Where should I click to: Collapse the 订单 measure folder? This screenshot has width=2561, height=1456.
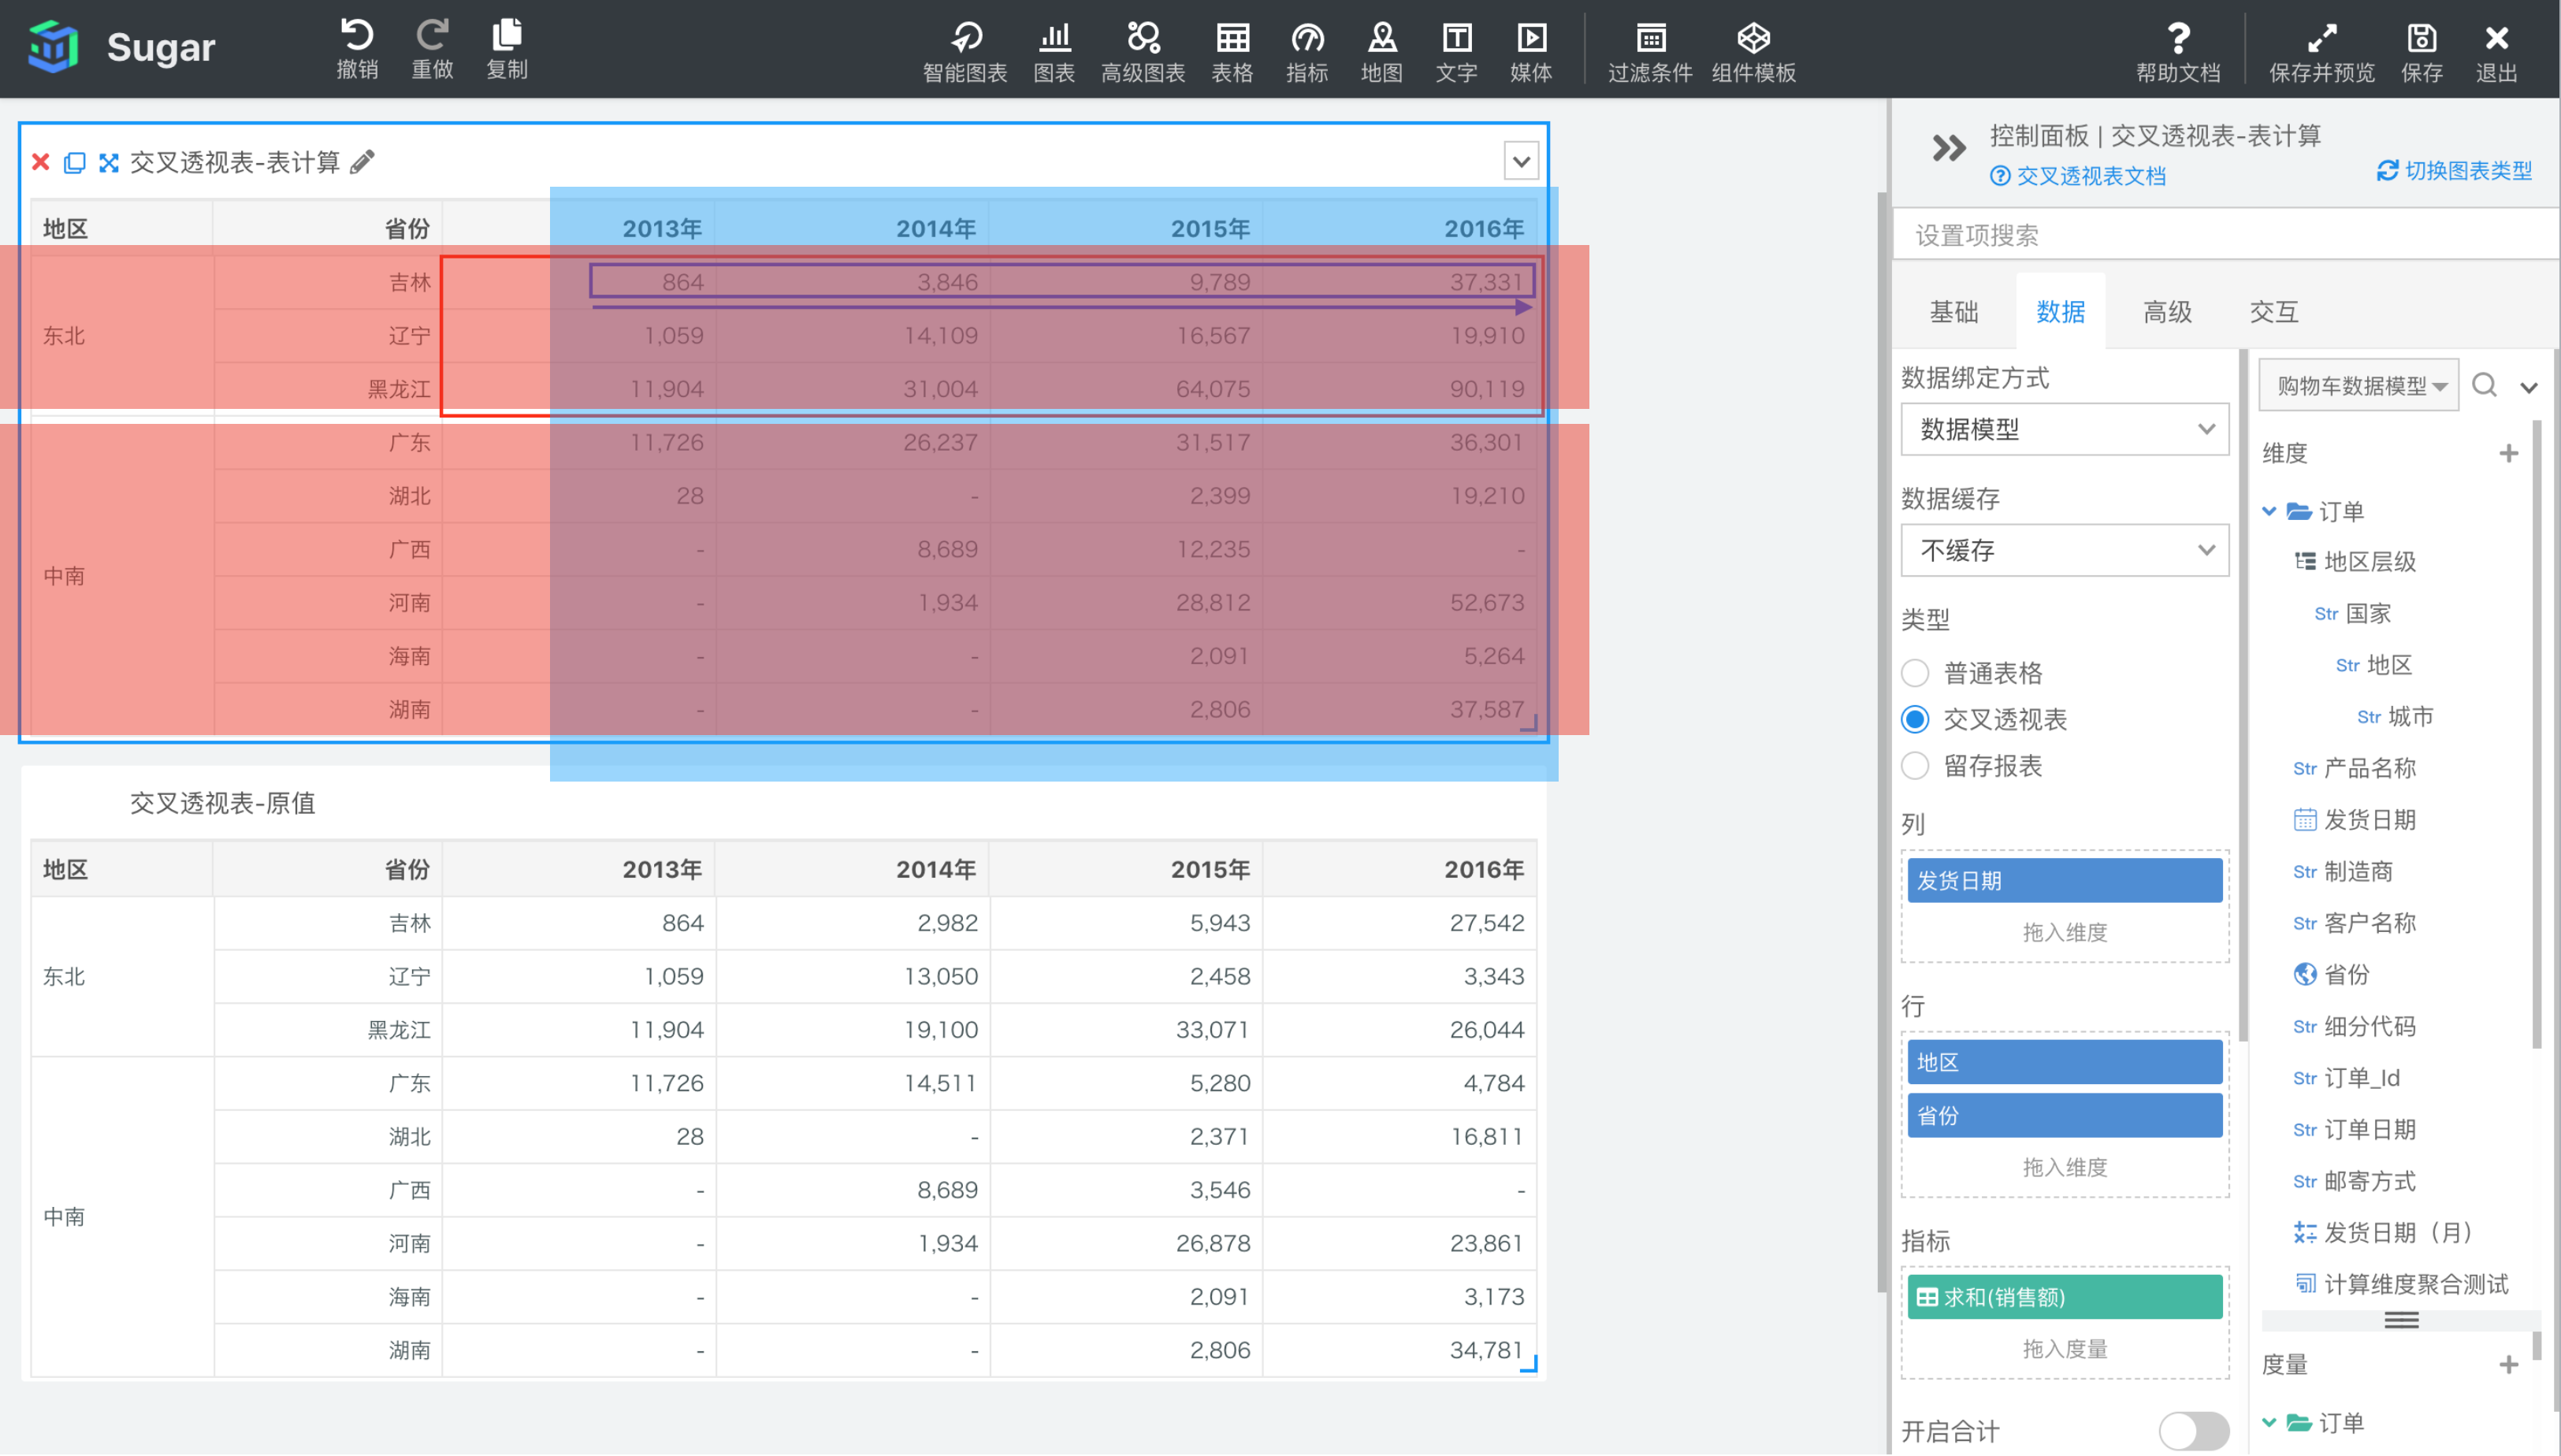click(x=2269, y=1422)
